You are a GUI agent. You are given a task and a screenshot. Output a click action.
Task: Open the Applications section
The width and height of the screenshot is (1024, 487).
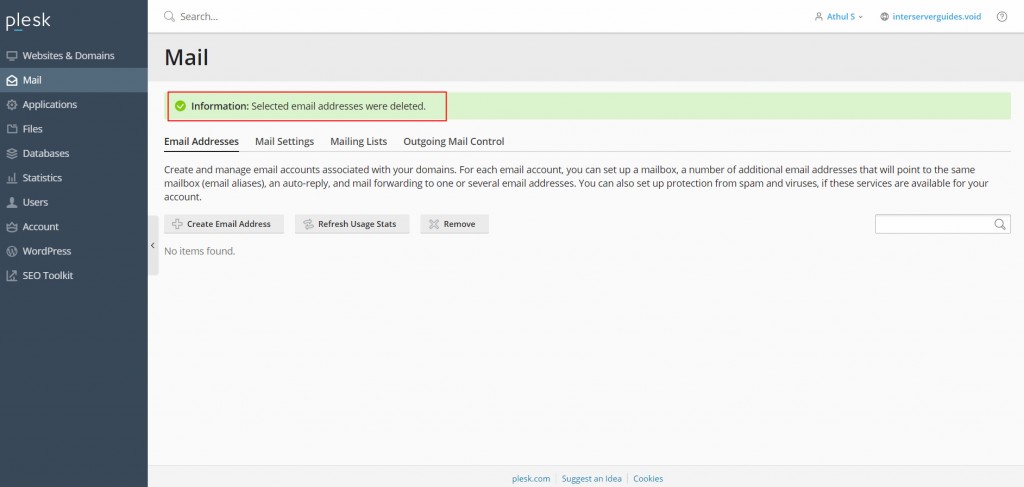click(x=49, y=105)
